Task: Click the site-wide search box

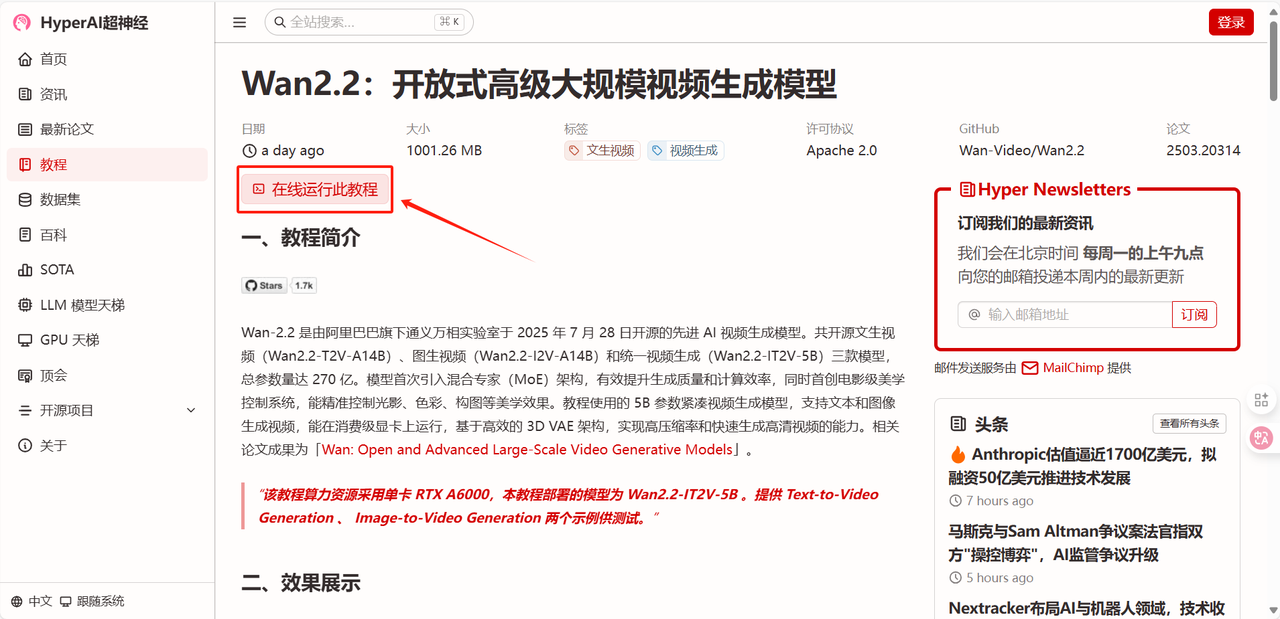Action: pyautogui.click(x=368, y=22)
